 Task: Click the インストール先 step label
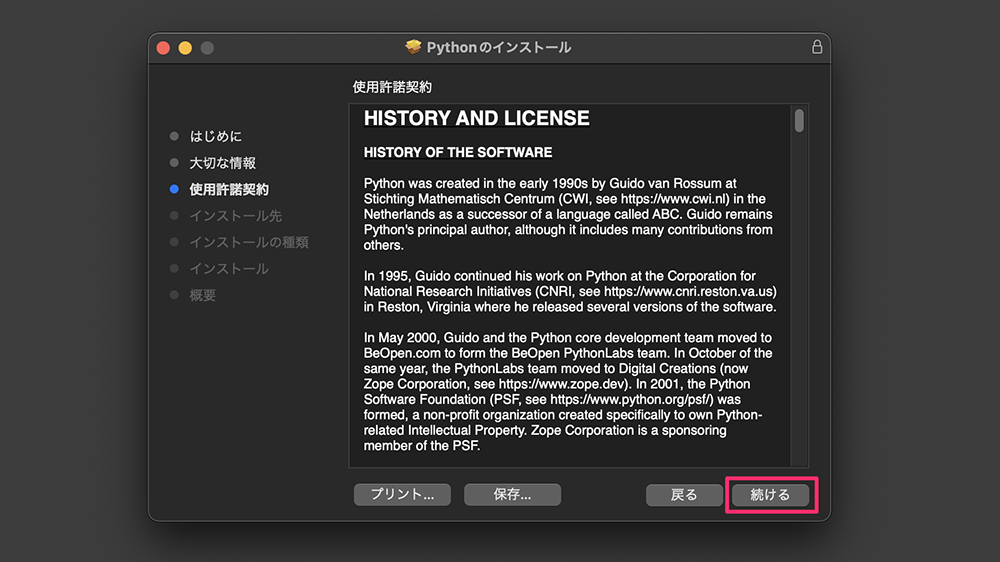click(235, 216)
